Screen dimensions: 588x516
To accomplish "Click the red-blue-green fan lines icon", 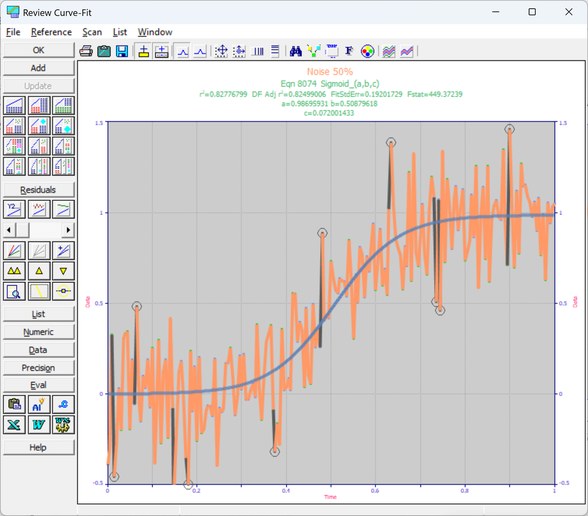I will click(15, 250).
